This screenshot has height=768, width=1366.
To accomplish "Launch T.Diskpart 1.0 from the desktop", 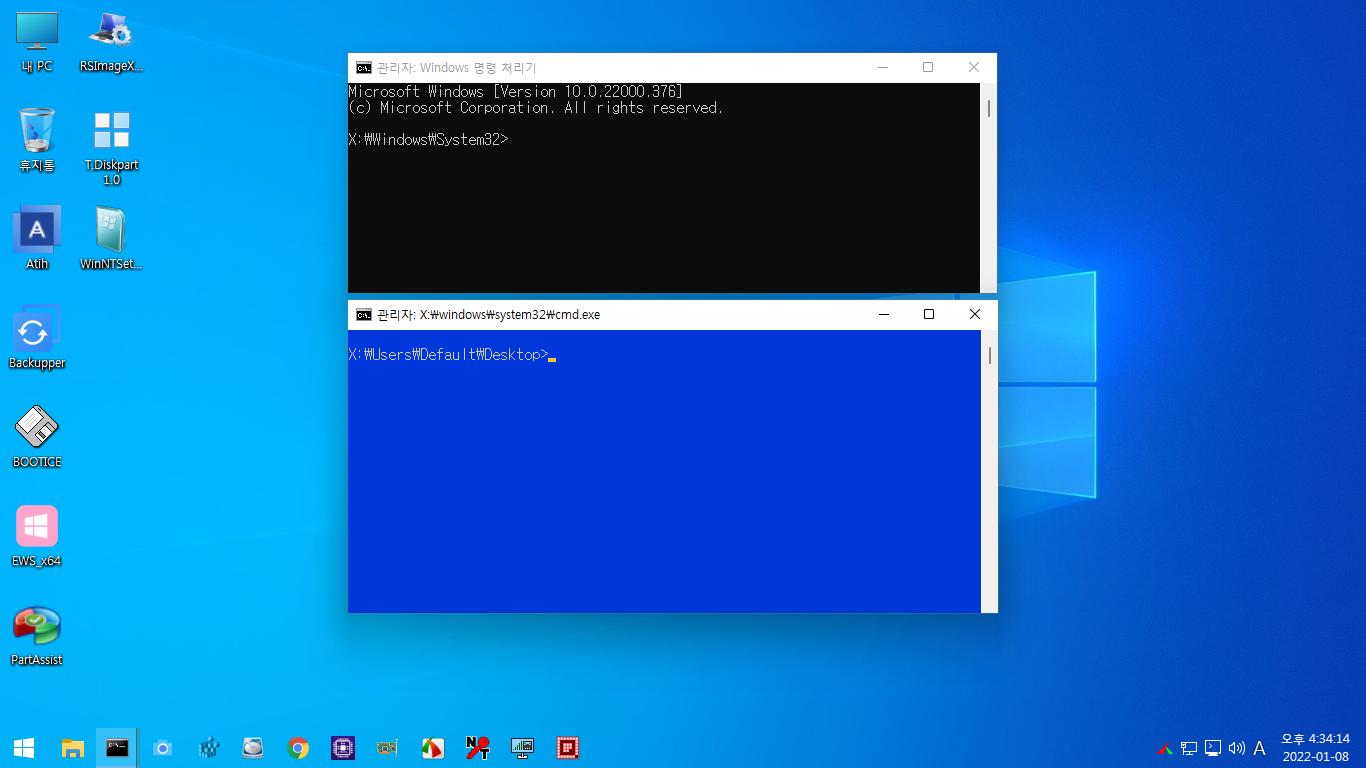I will point(111,147).
